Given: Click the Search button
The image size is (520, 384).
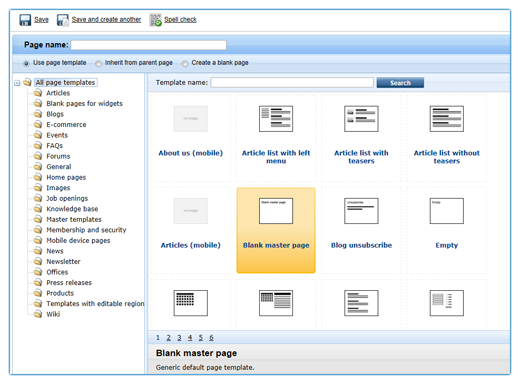Looking at the screenshot, I should 400,83.
